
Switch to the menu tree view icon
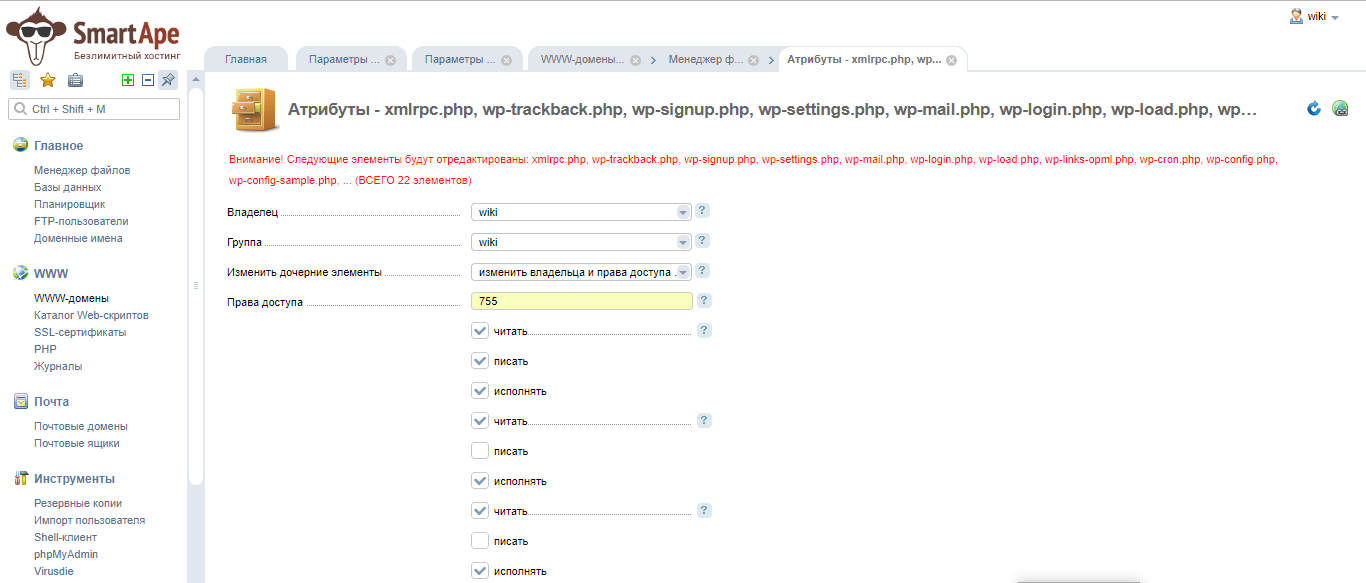pyautogui.click(x=19, y=80)
